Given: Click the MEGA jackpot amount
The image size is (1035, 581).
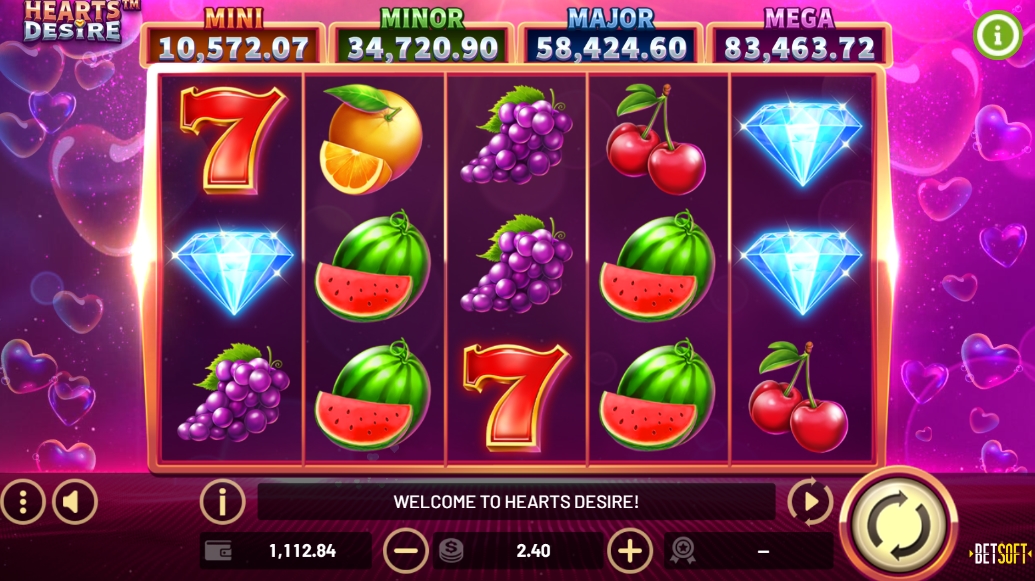Looking at the screenshot, I should tap(799, 48).
